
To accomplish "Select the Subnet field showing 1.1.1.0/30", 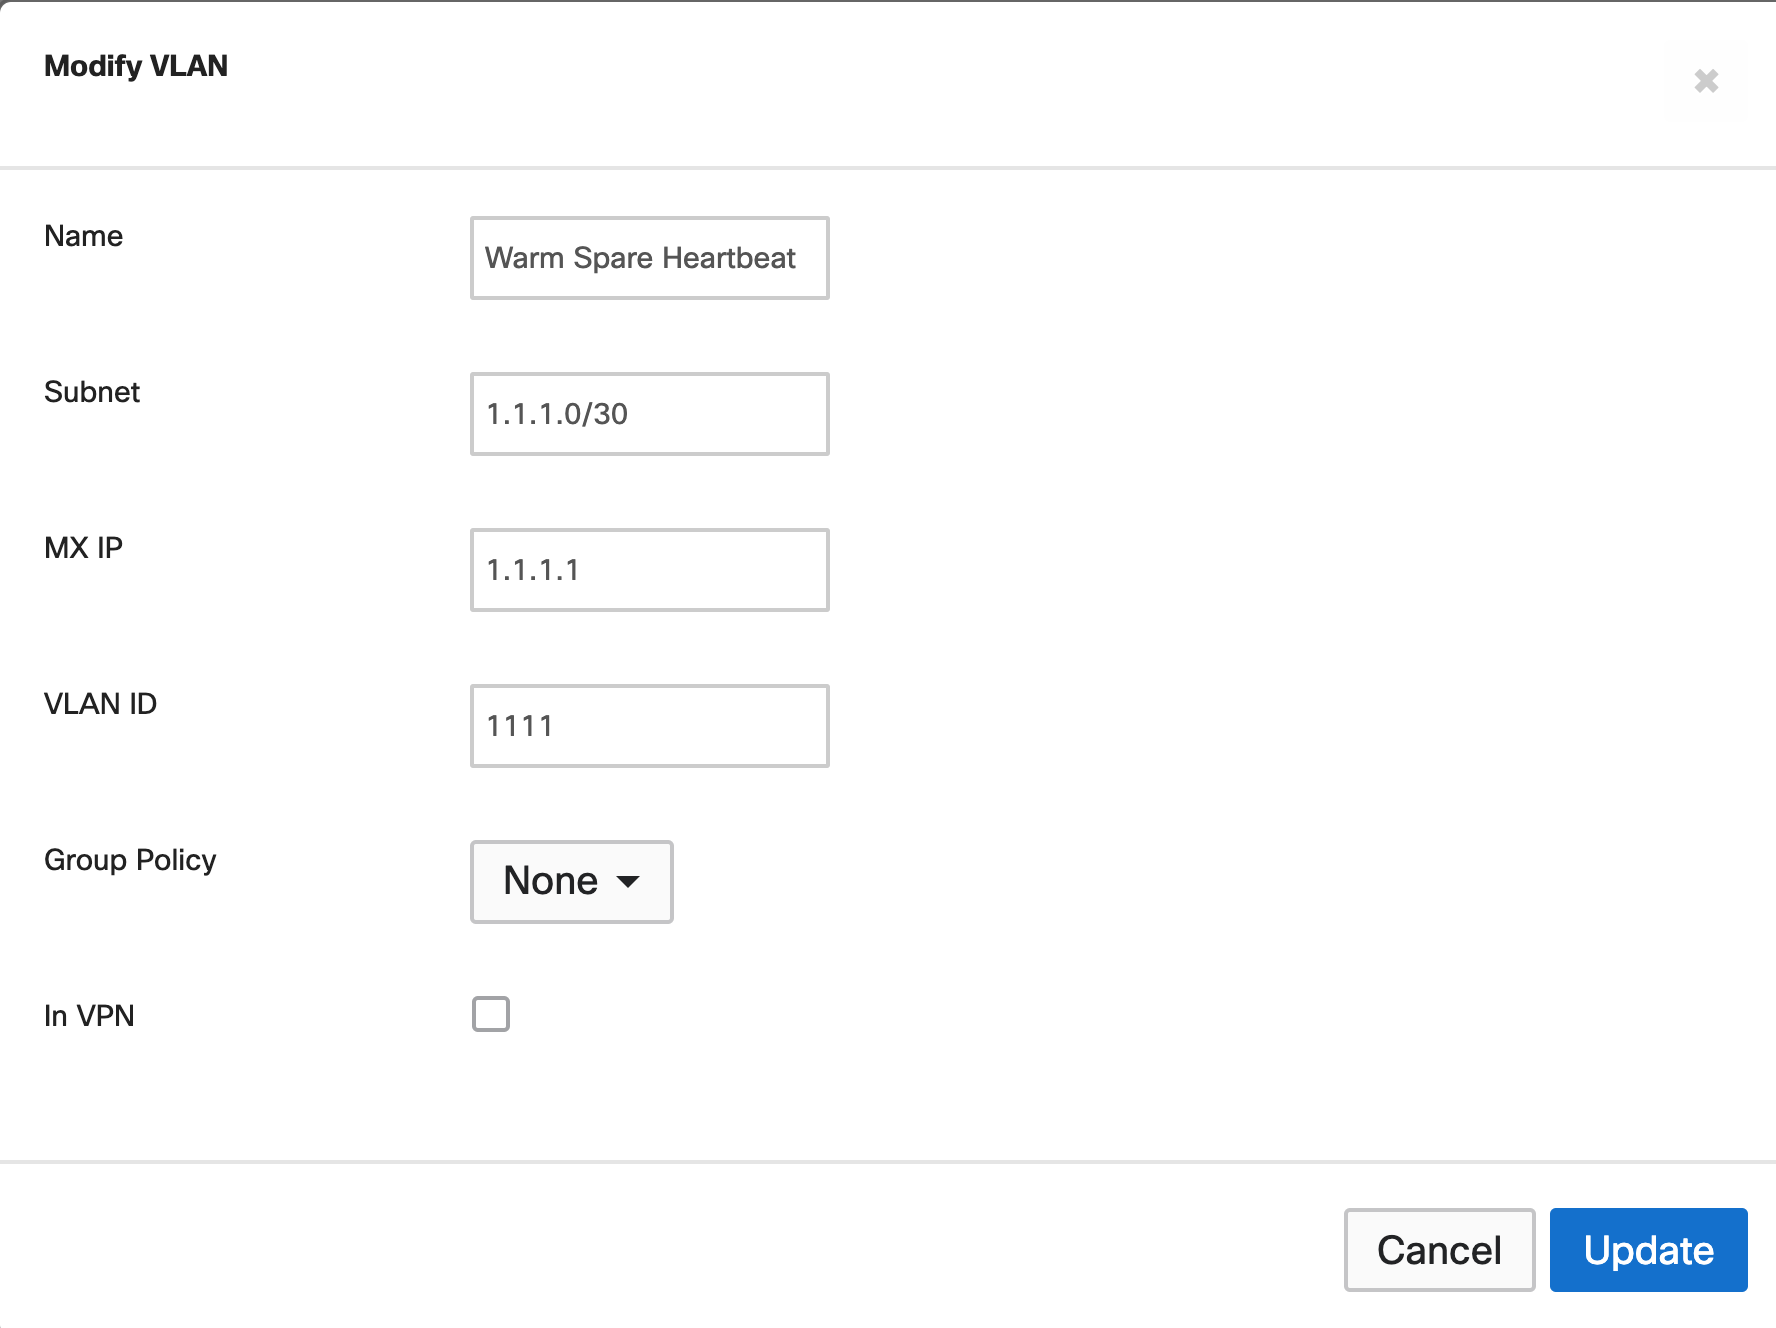I will pyautogui.click(x=649, y=414).
